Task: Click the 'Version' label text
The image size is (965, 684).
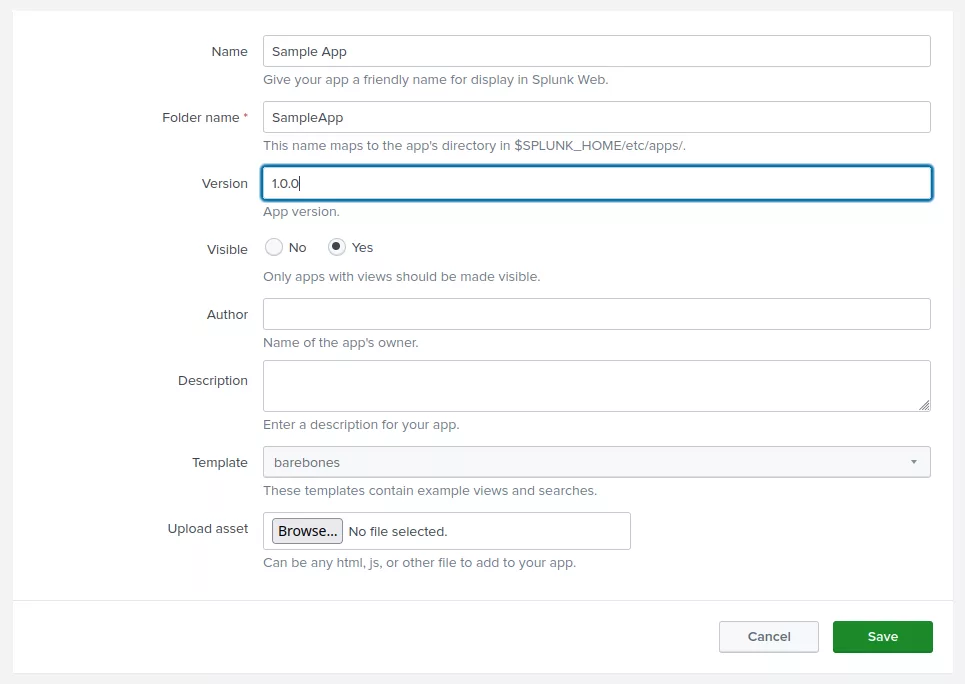Action: (224, 184)
